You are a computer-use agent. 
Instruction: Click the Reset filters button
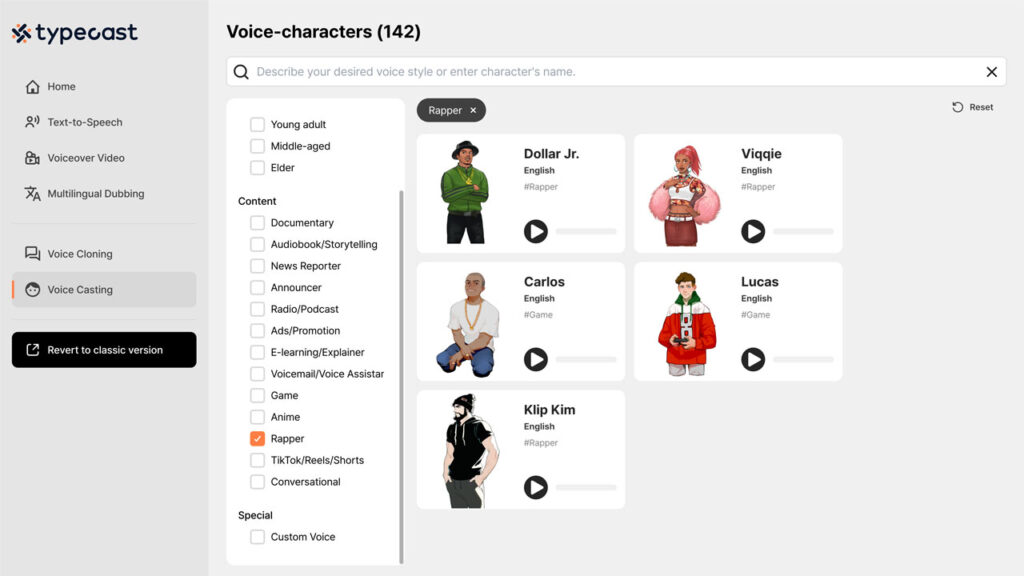tap(971, 106)
